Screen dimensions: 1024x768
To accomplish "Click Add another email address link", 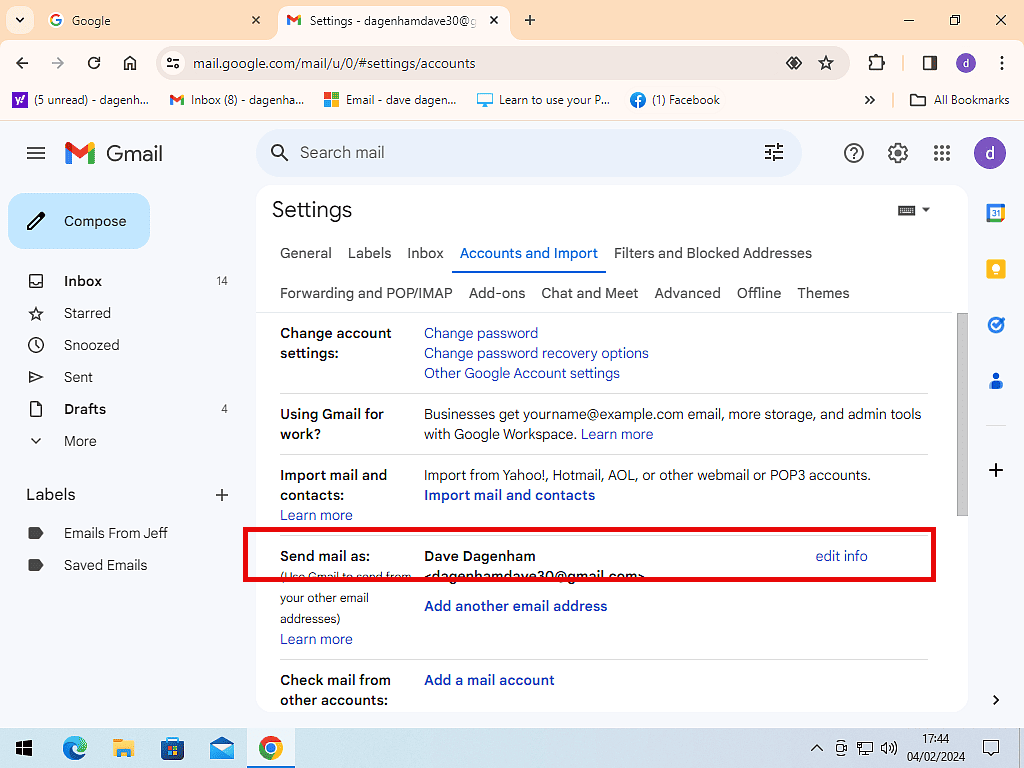I will pos(515,606).
